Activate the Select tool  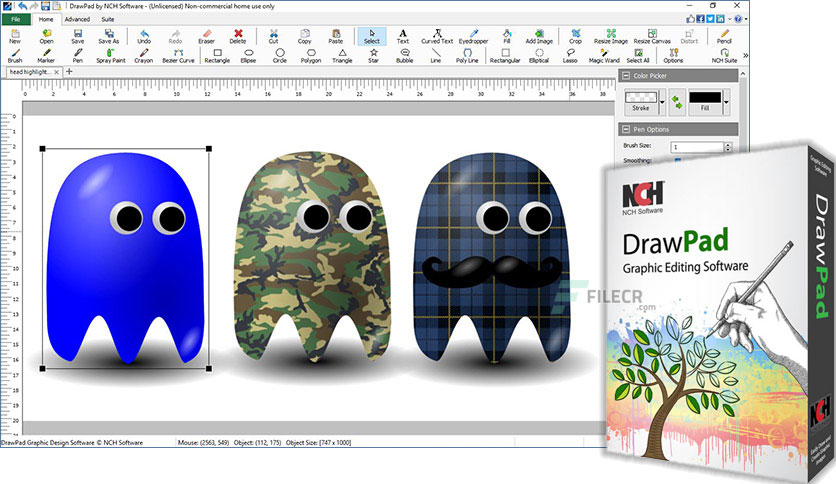coord(372,36)
